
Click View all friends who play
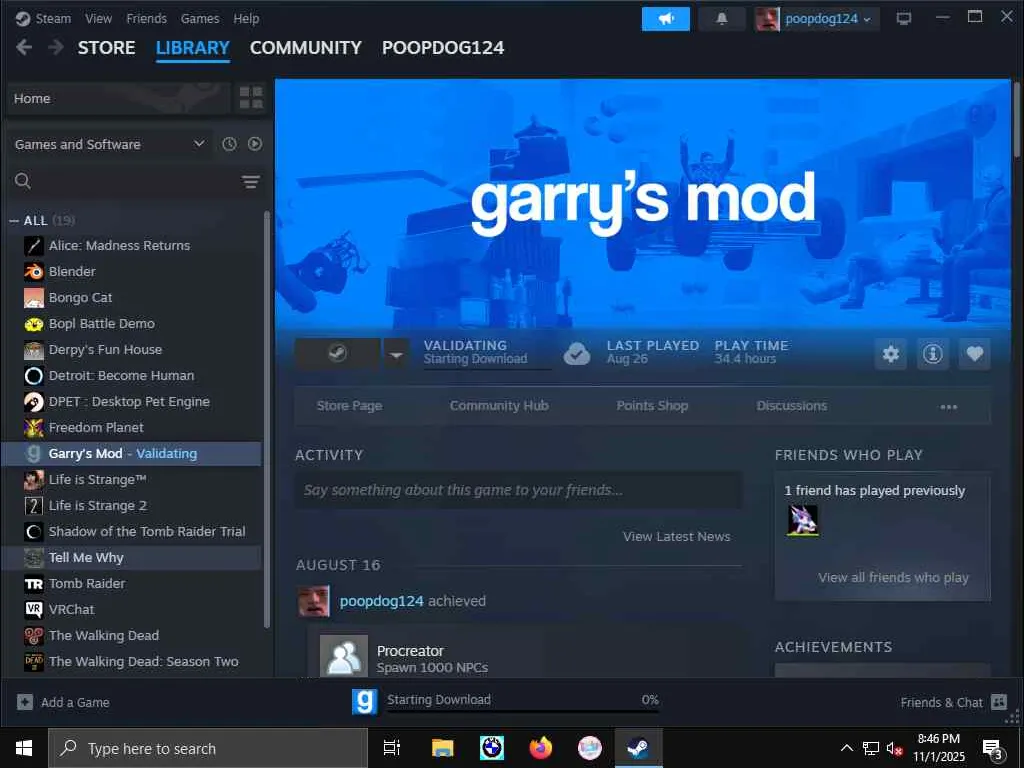point(893,577)
